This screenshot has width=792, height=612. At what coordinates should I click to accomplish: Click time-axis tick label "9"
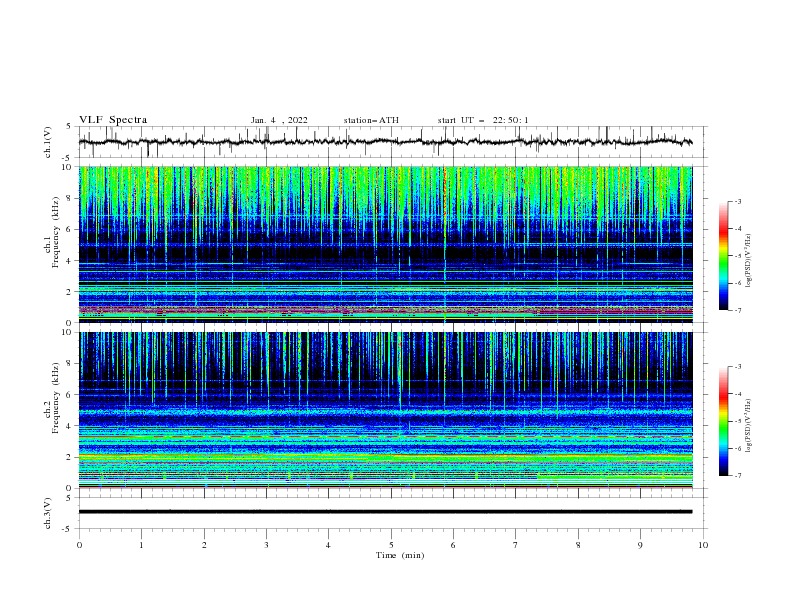tap(640, 545)
